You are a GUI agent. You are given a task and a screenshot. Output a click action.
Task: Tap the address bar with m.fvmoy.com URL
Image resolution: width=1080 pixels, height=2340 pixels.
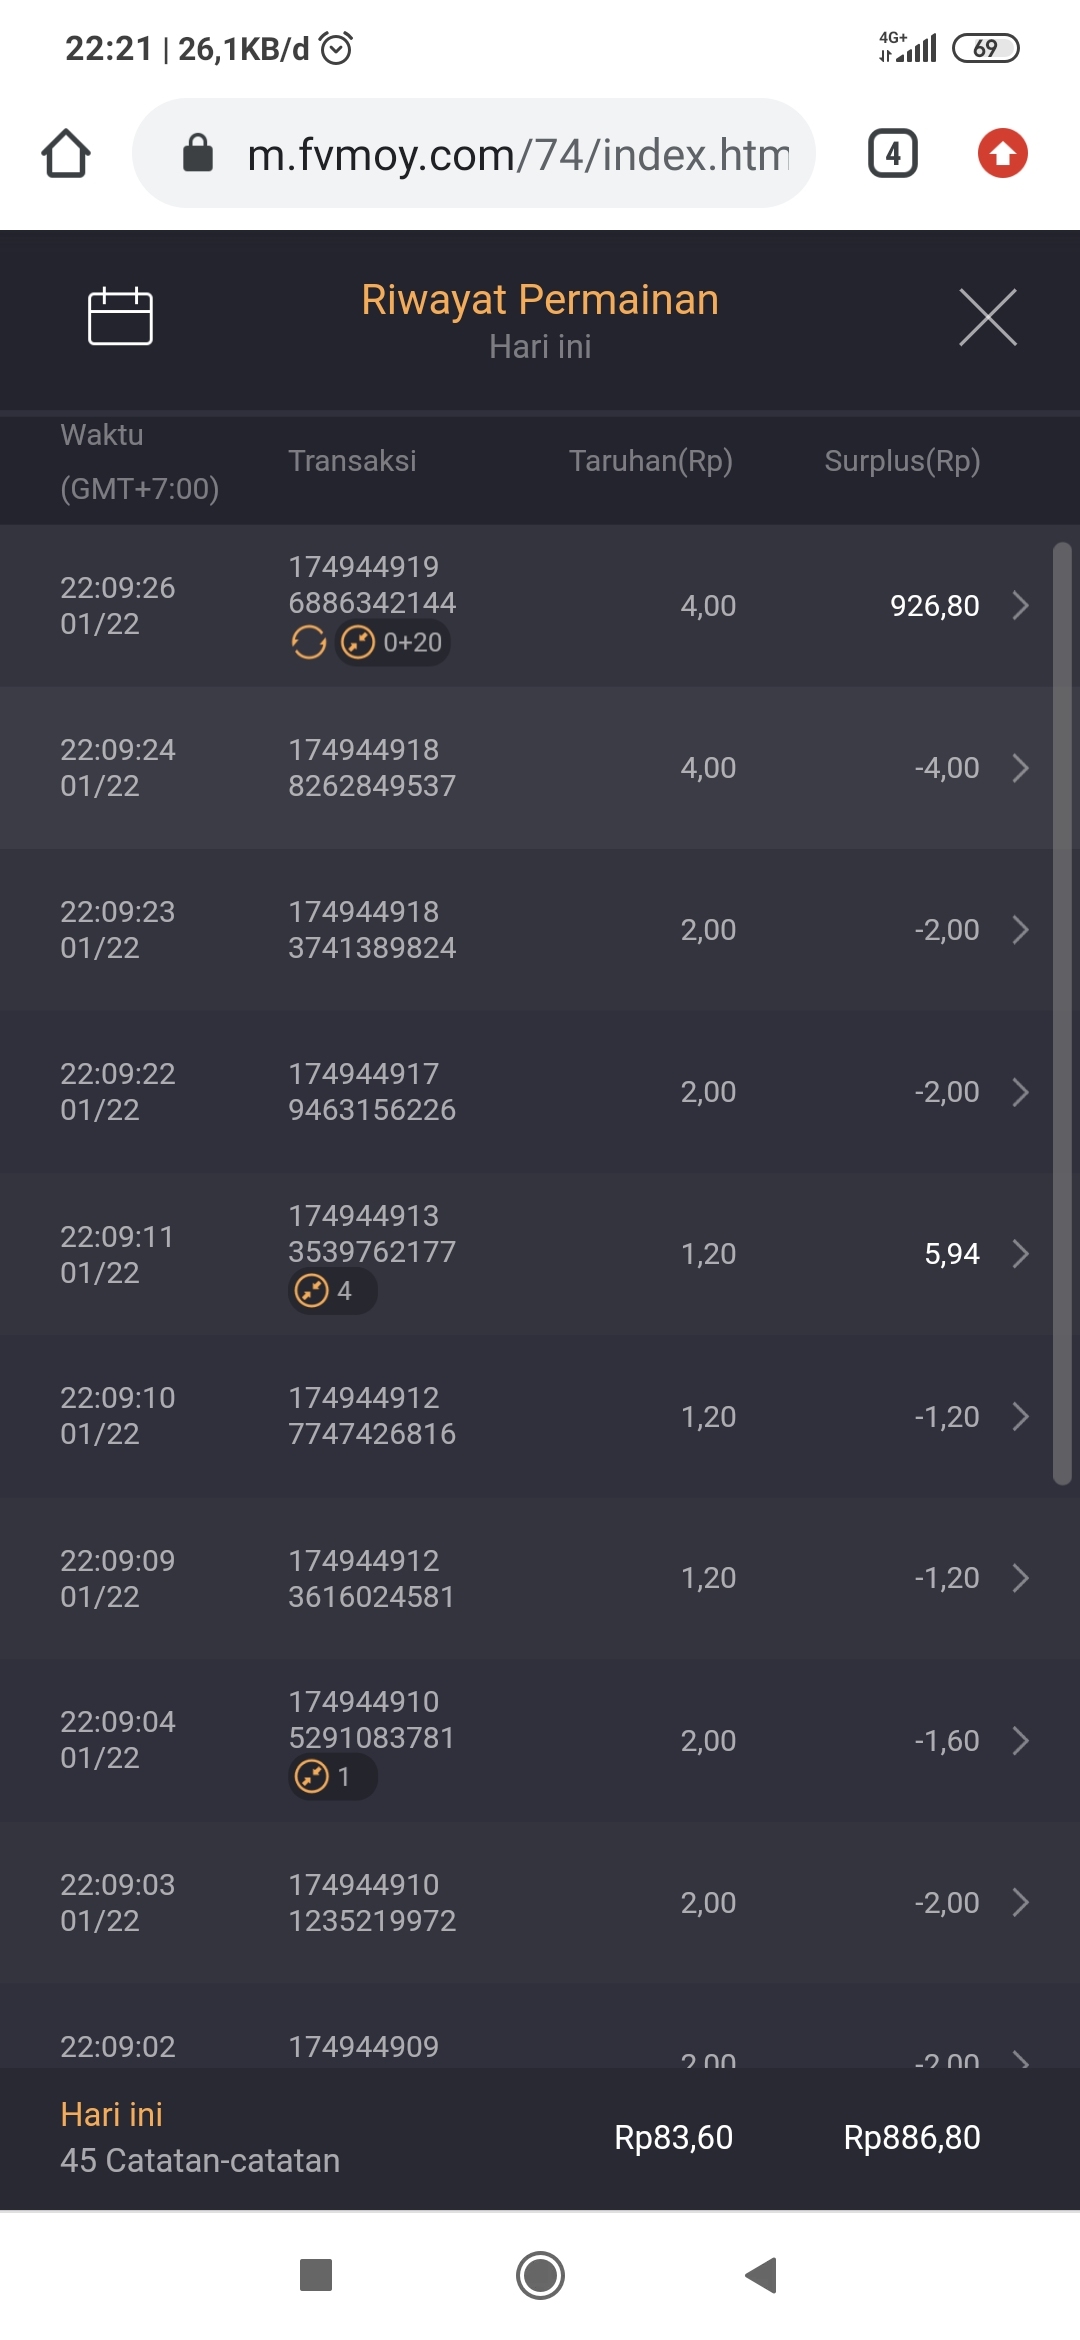[500, 154]
